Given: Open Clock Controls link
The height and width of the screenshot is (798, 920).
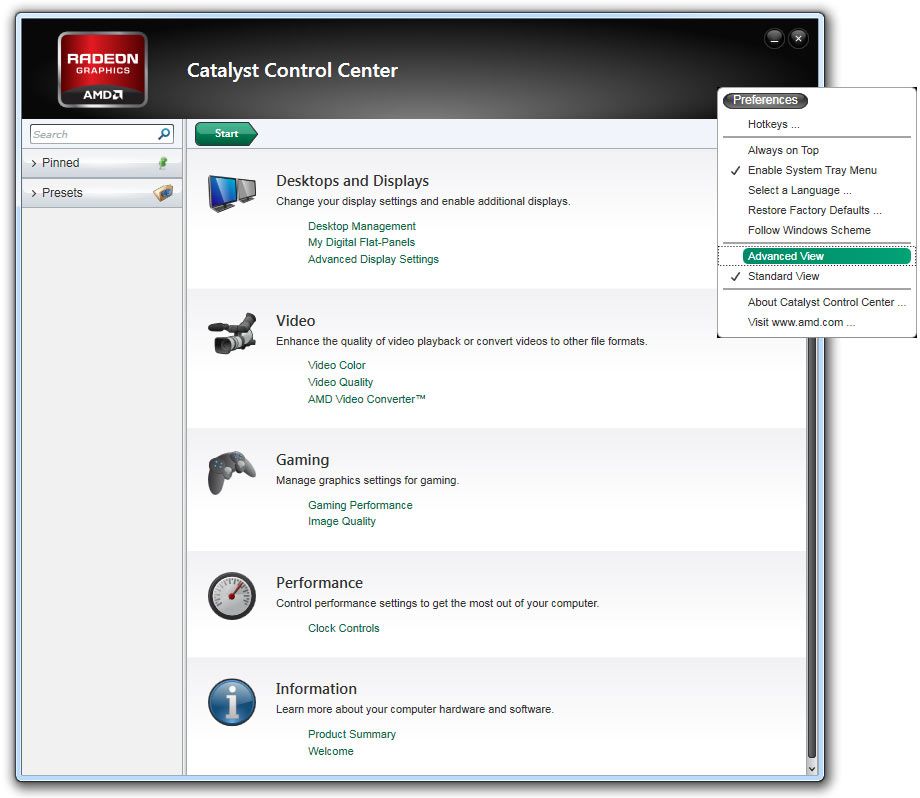Looking at the screenshot, I should click(x=344, y=628).
